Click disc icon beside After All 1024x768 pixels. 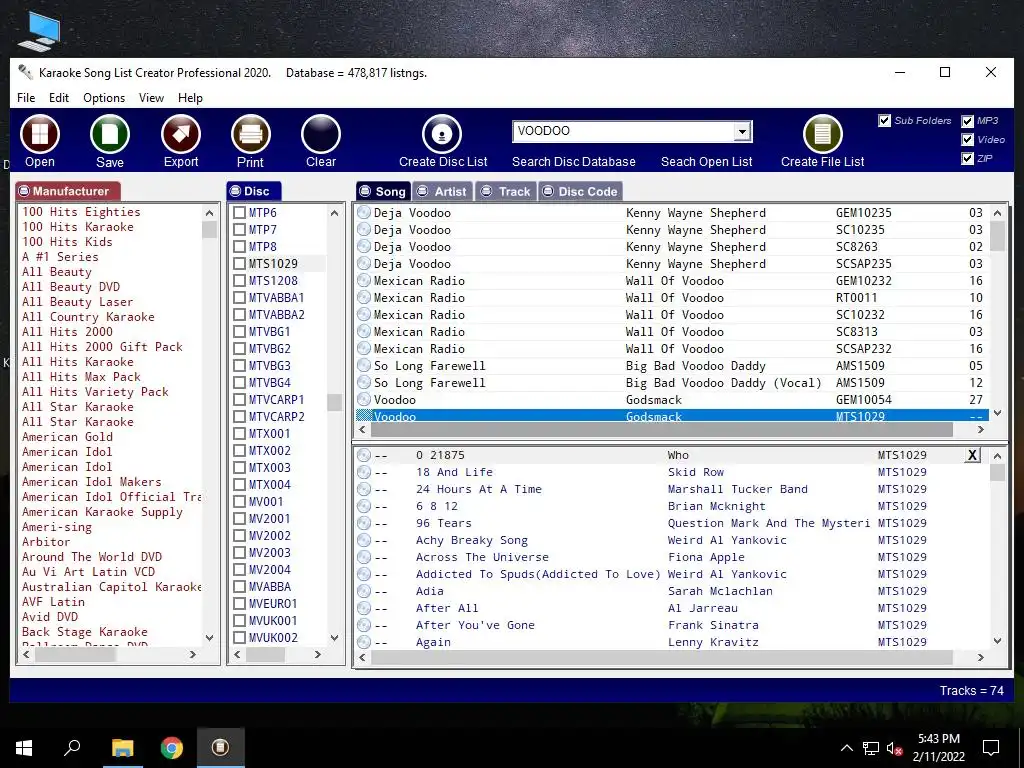pos(364,608)
